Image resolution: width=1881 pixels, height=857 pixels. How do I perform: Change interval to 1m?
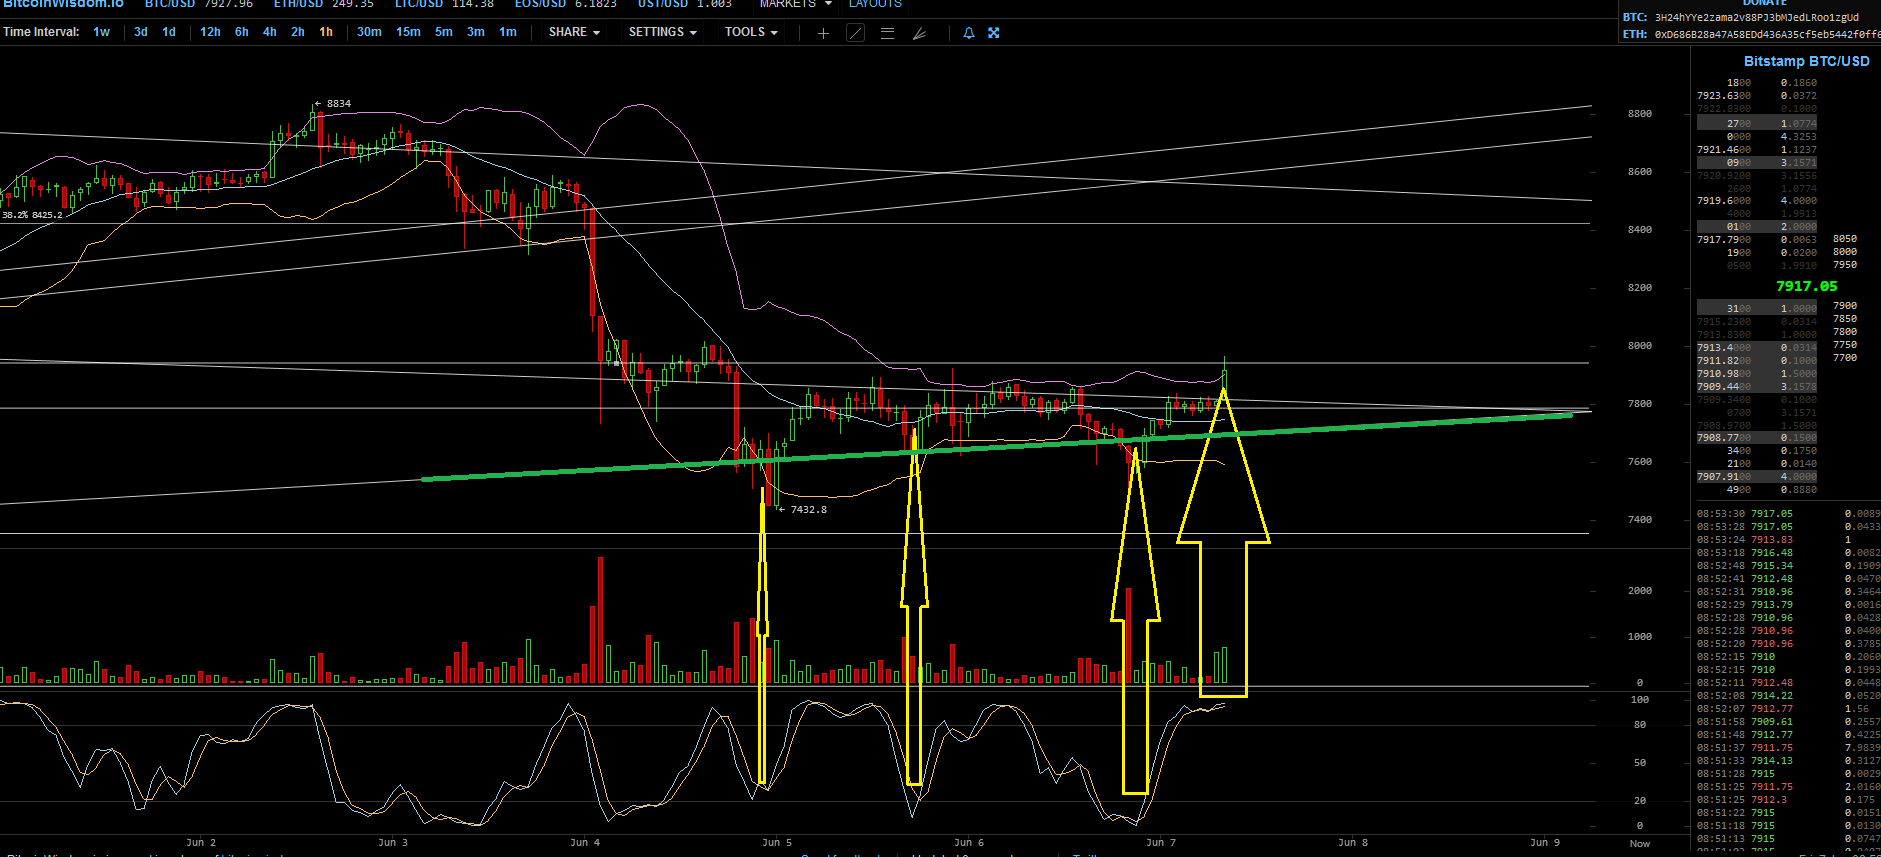click(x=508, y=32)
